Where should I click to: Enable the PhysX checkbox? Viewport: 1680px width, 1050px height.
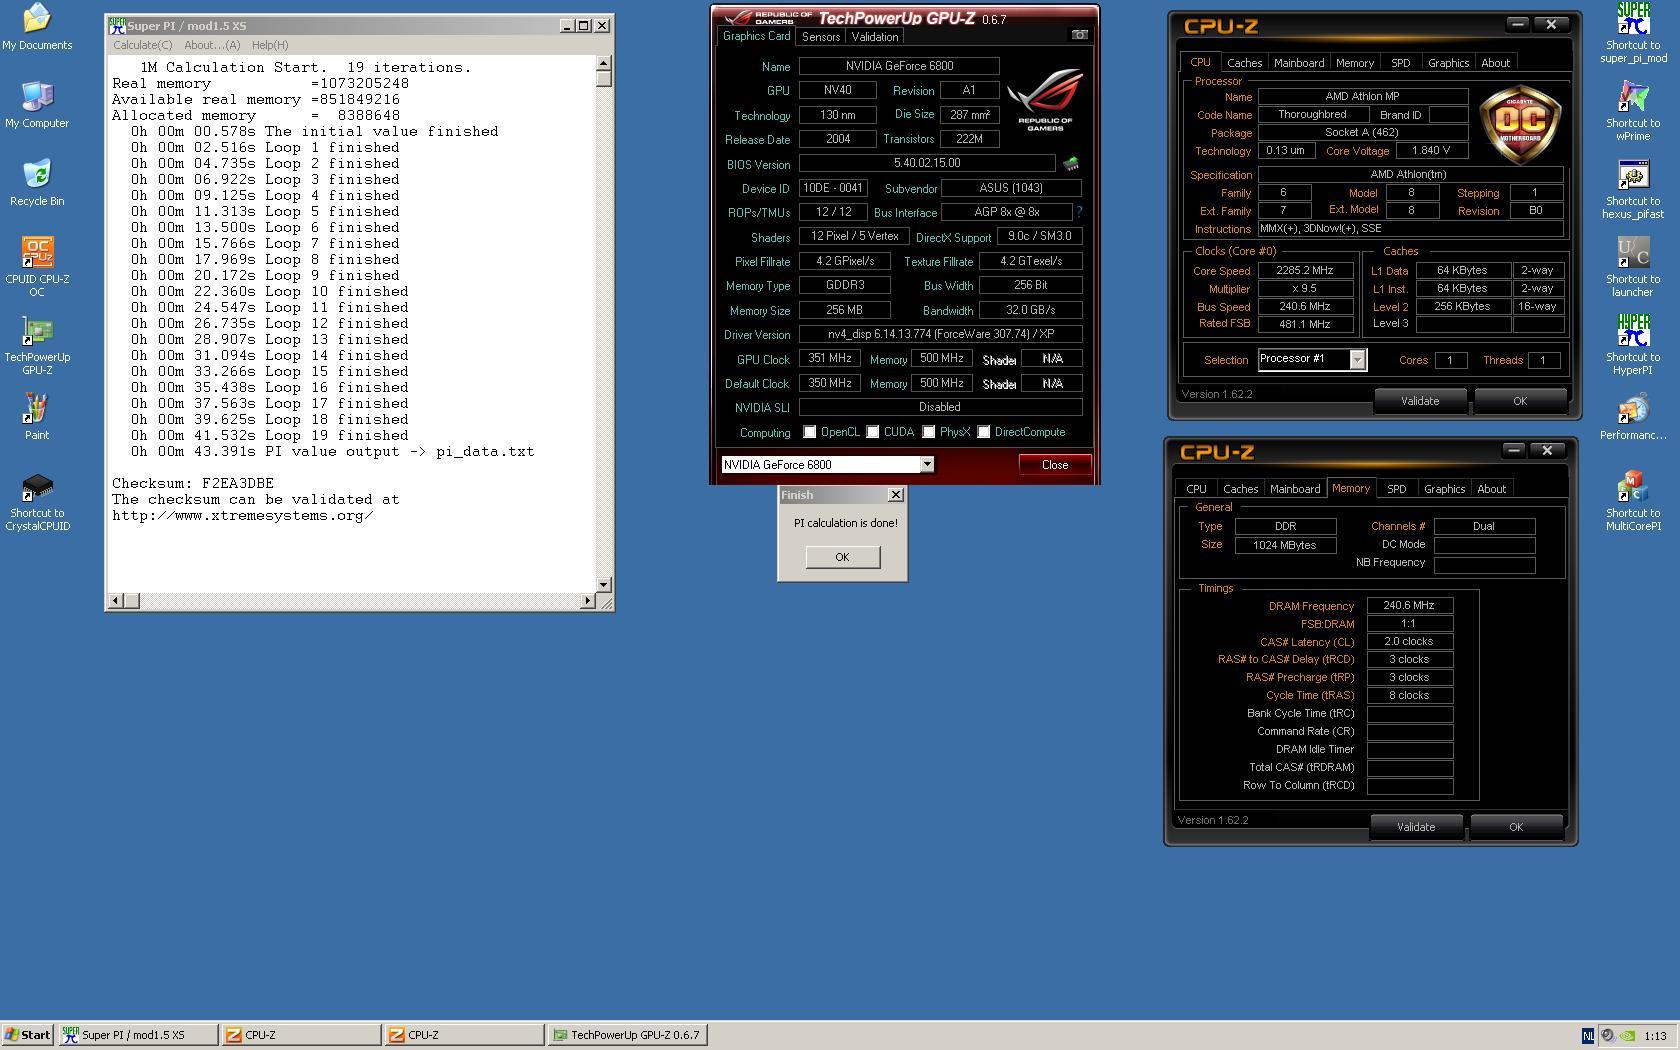click(929, 432)
